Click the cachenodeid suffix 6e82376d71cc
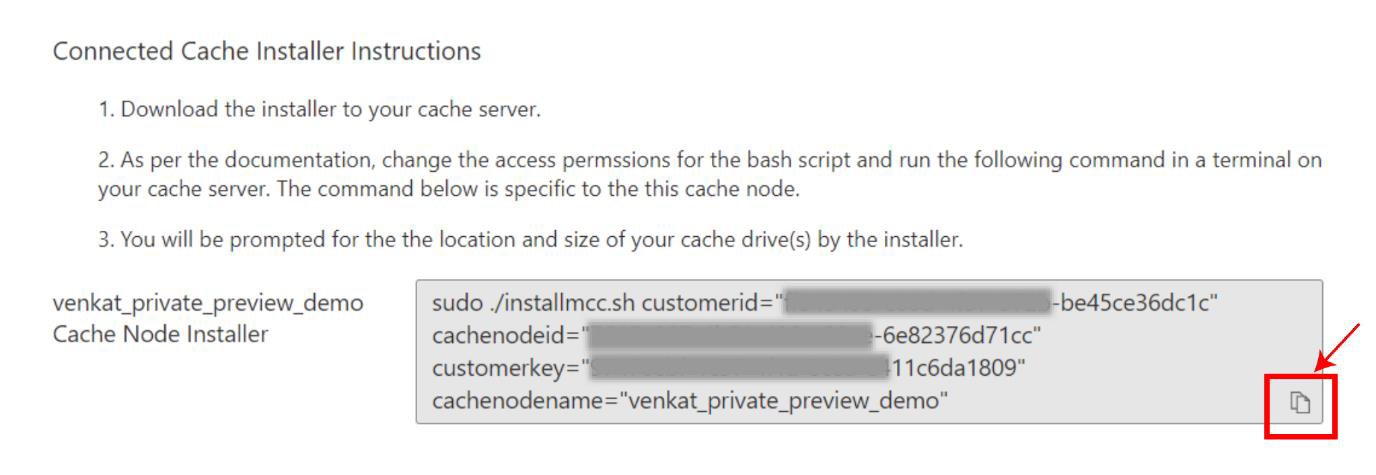 pos(954,335)
